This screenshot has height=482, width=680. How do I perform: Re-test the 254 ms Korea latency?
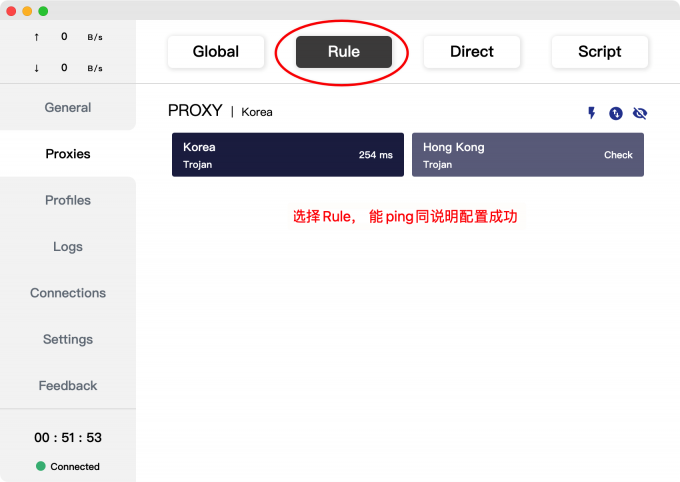tap(376, 155)
